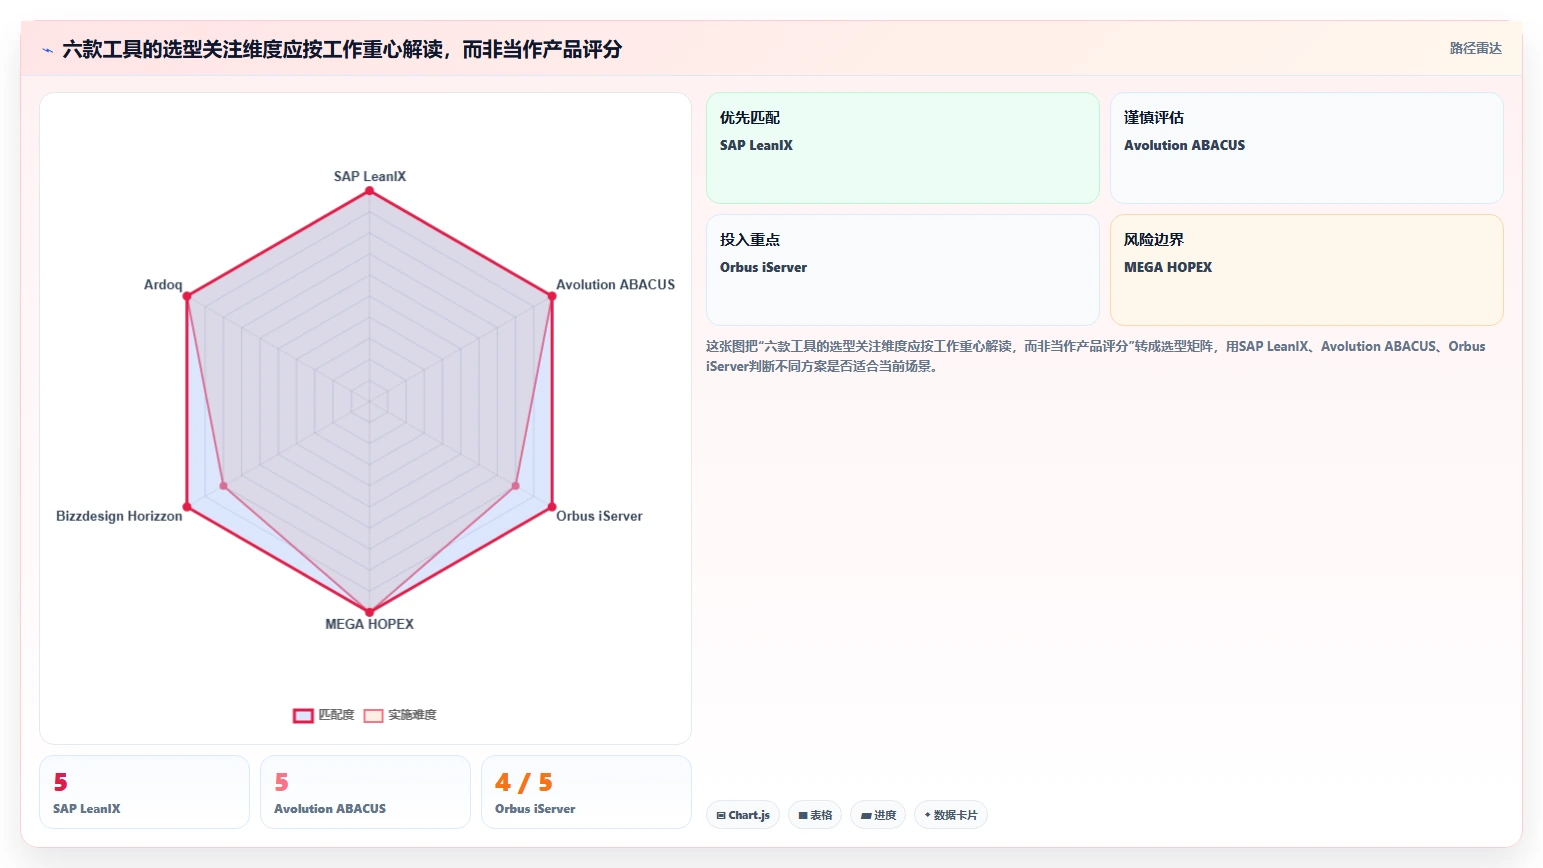The image size is (1543, 868).
Task: Toggle the 匹配度 legend swatch
Action: [303, 715]
